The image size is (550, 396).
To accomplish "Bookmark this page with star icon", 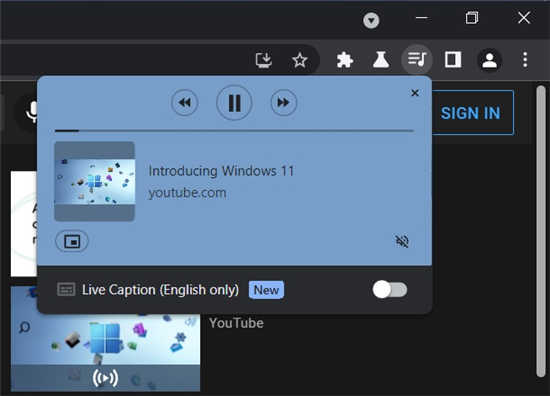I will 300,60.
